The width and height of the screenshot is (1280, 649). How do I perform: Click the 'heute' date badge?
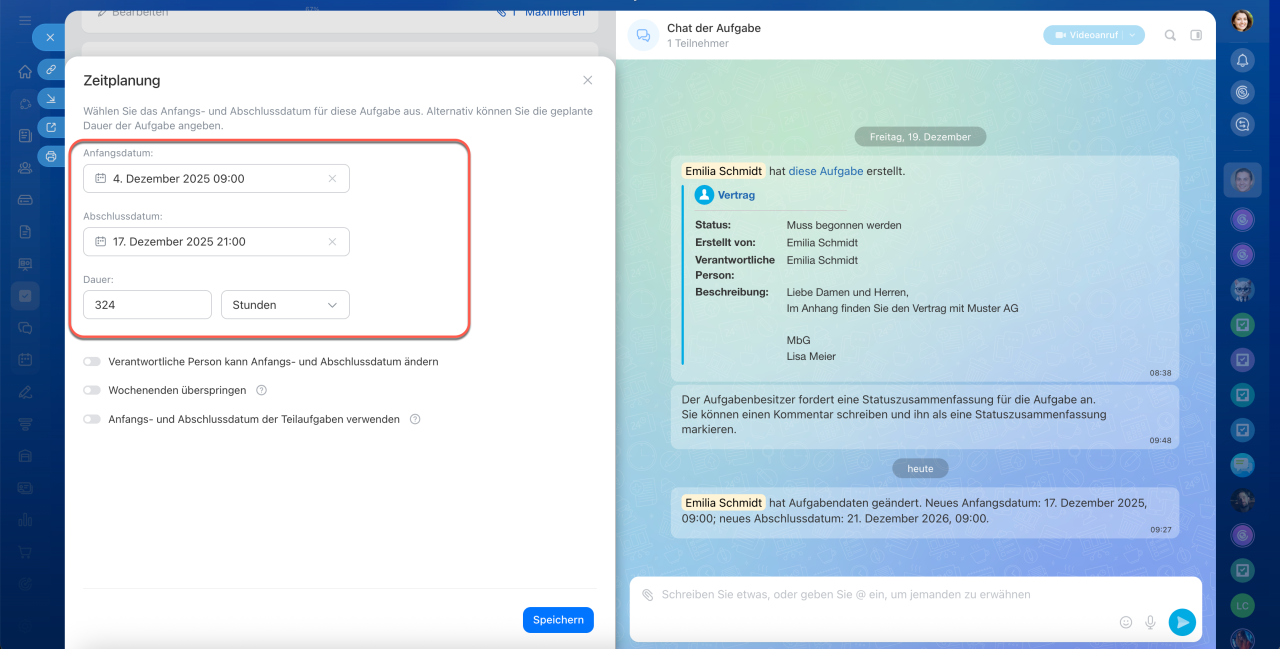[920, 468]
